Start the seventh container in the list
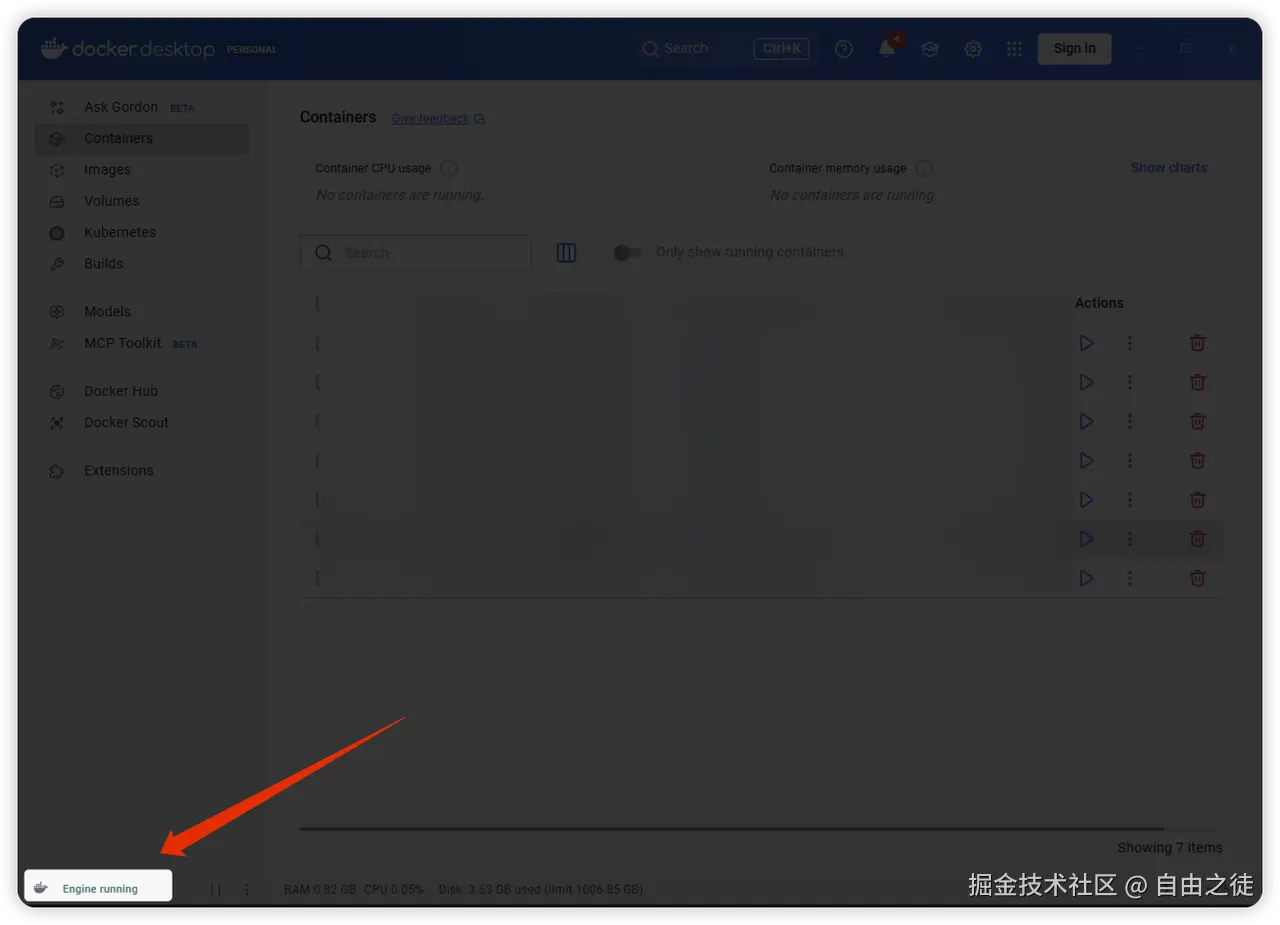Screen dimensions: 1280x925 click(x=1086, y=578)
